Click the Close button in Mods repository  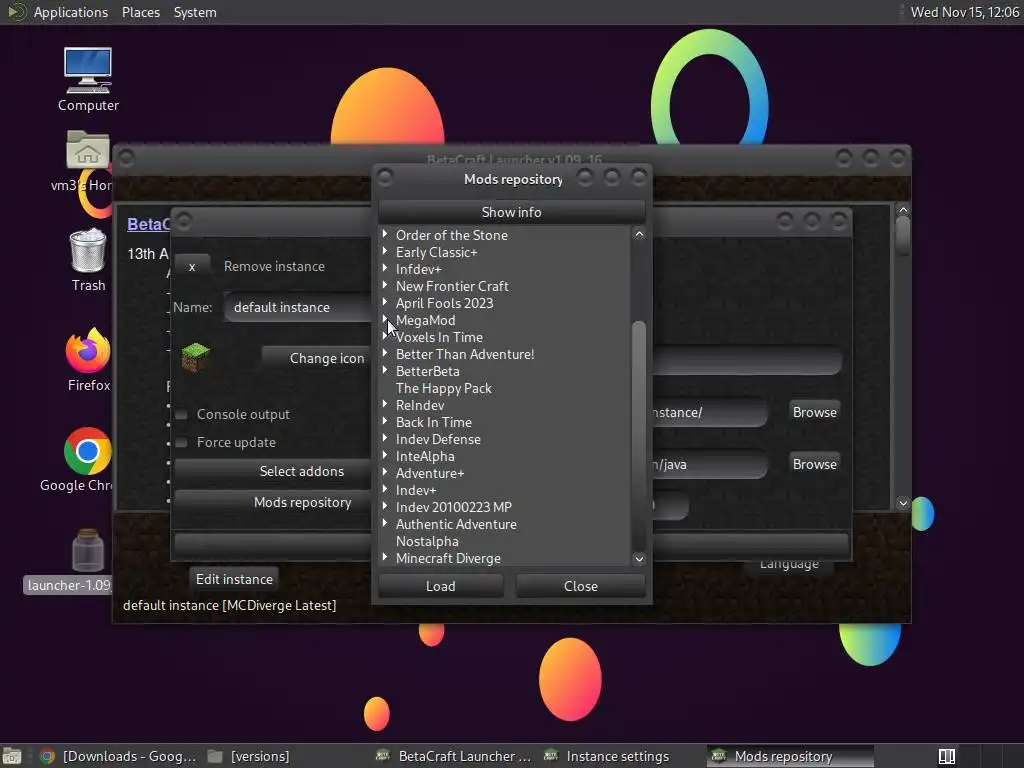(581, 586)
